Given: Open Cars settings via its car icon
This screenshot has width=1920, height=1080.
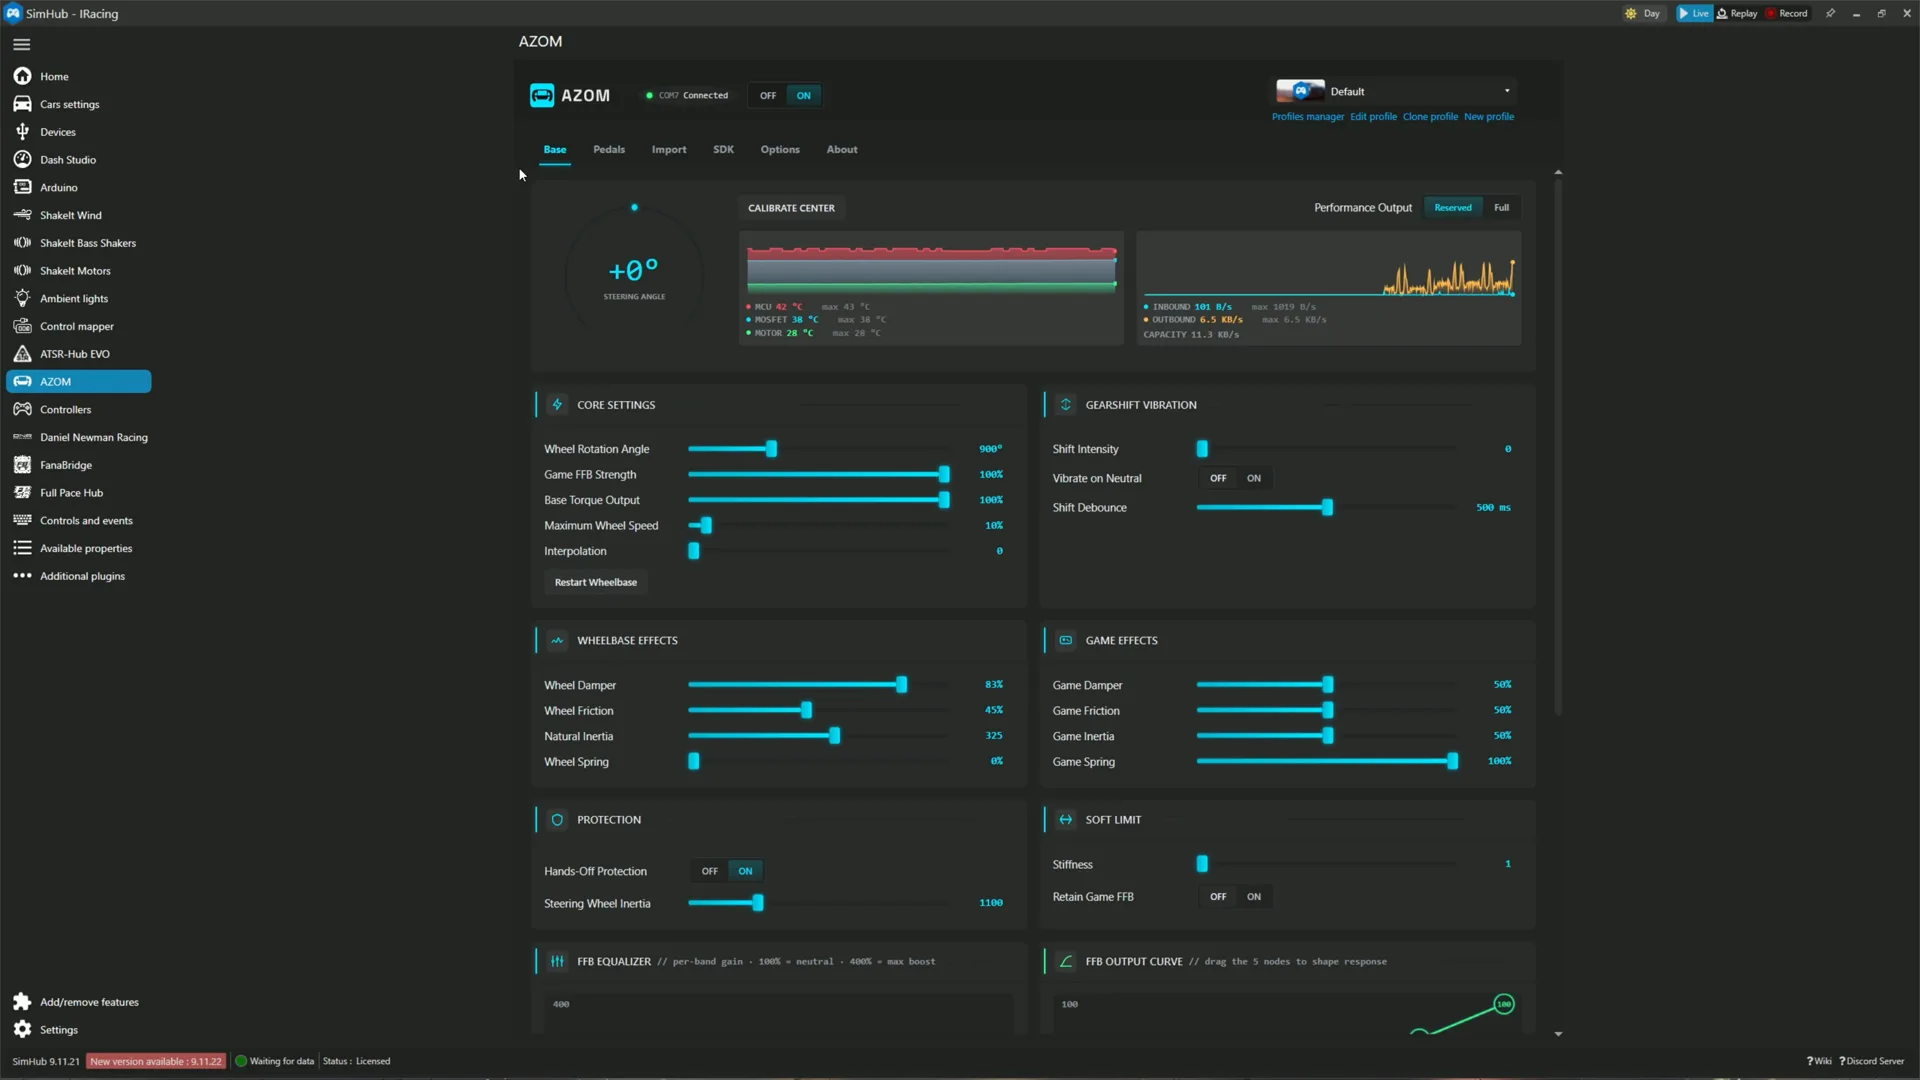Looking at the screenshot, I should click(22, 104).
